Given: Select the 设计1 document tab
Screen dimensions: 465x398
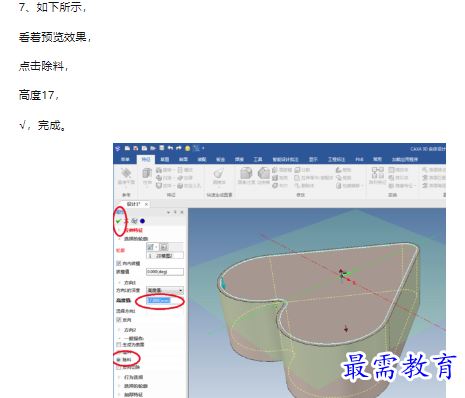Looking at the screenshot, I should pos(133,204).
